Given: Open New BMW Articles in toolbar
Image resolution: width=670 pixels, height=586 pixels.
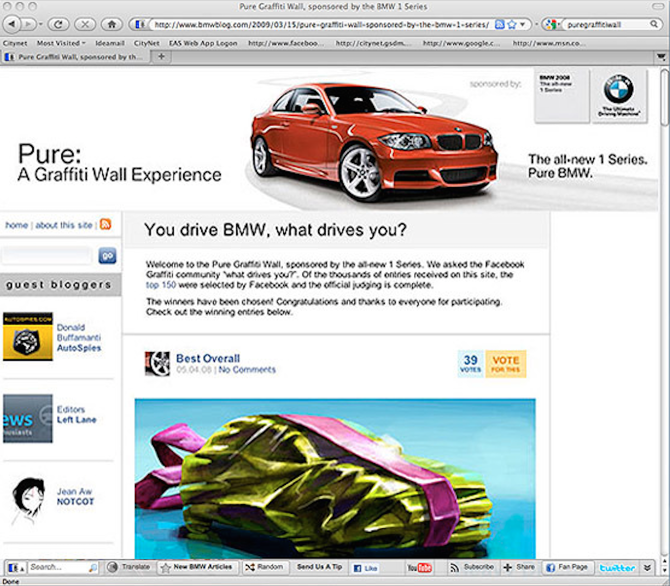Looking at the screenshot, I should pos(197,567).
